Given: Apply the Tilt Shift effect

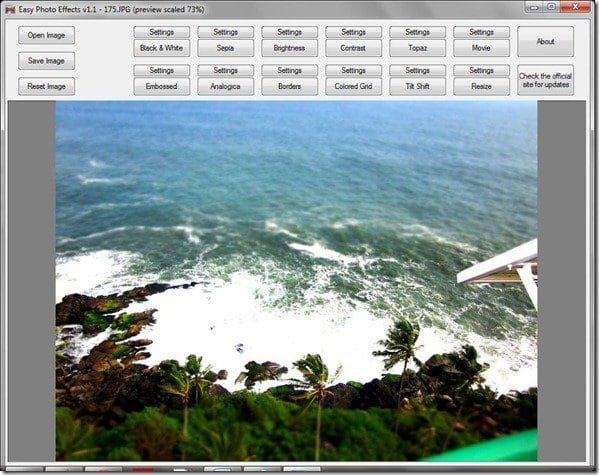Looking at the screenshot, I should (418, 86).
